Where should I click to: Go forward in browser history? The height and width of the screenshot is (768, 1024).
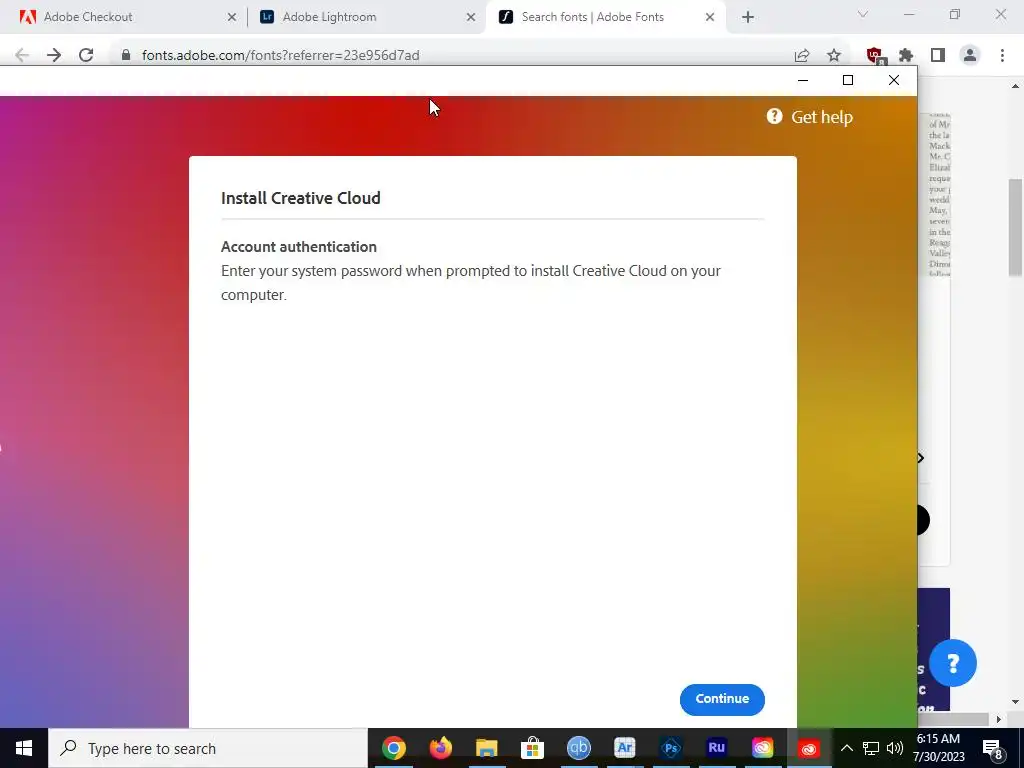tap(54, 56)
